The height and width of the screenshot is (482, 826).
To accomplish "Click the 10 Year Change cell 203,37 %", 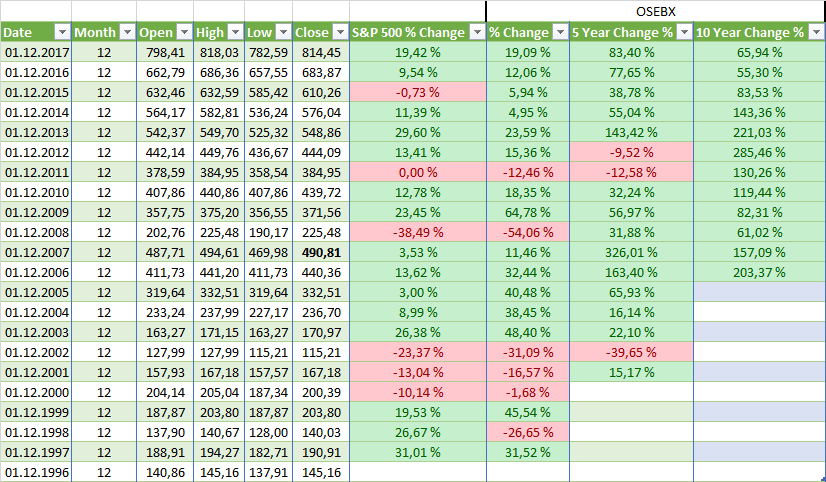I will (x=759, y=273).
